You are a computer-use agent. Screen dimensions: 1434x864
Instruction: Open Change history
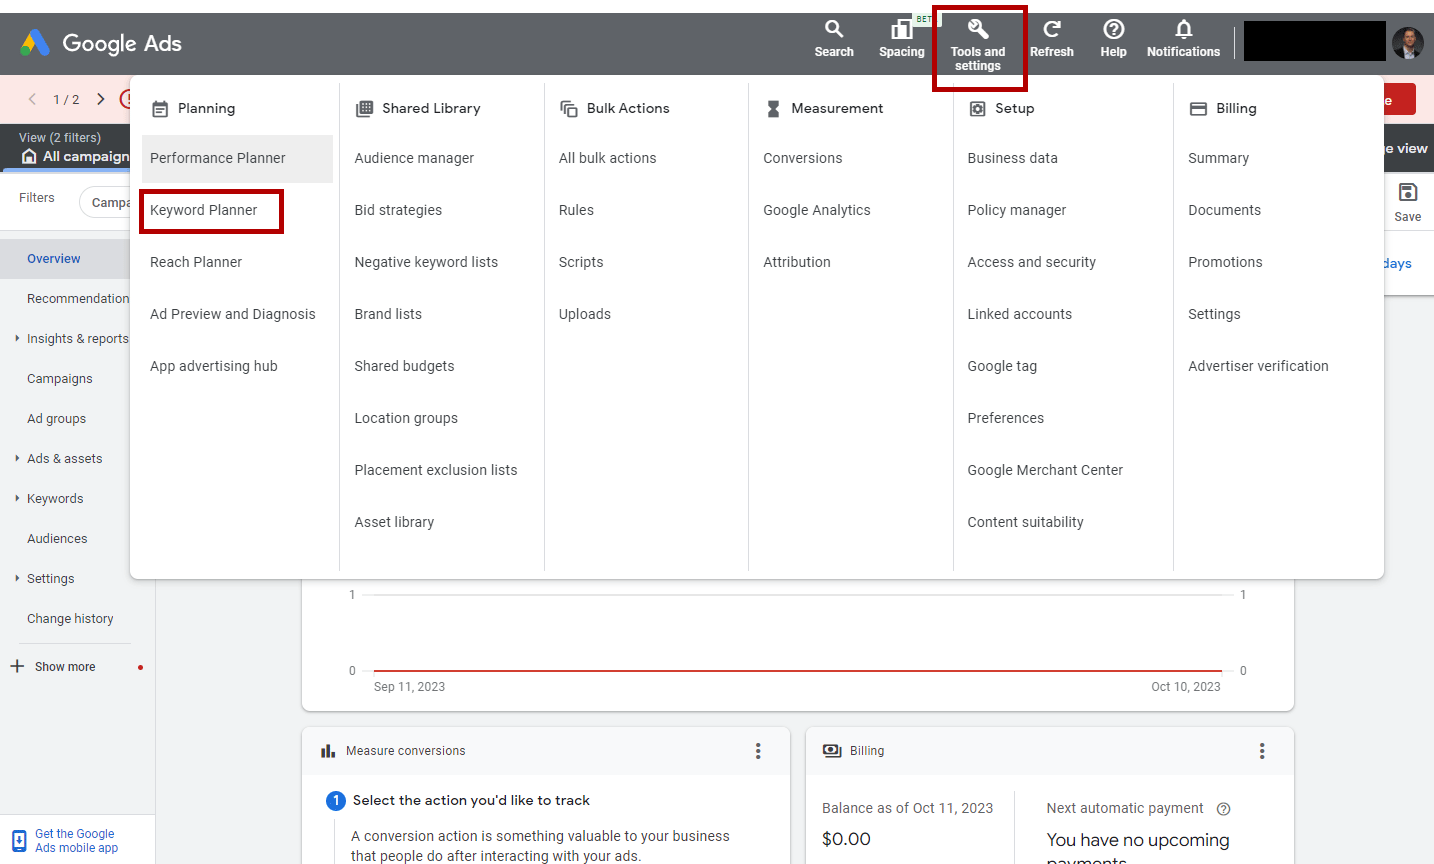70,618
